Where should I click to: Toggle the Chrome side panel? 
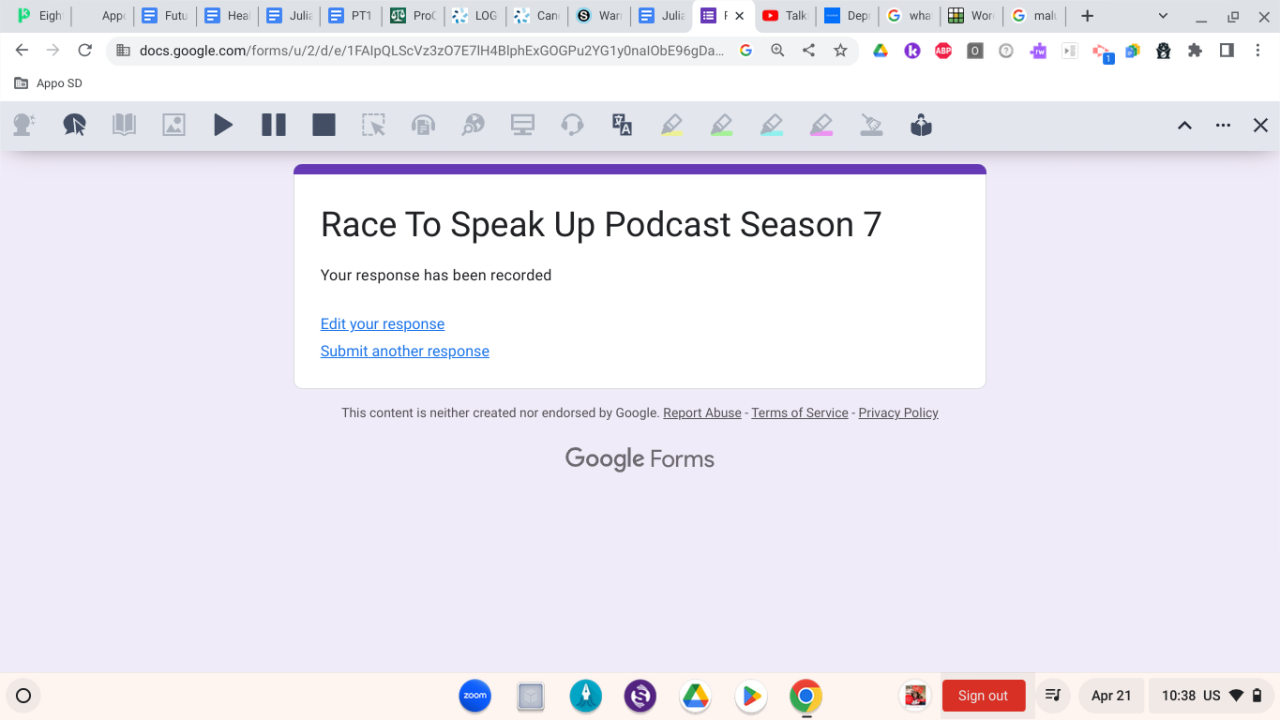(1227, 51)
